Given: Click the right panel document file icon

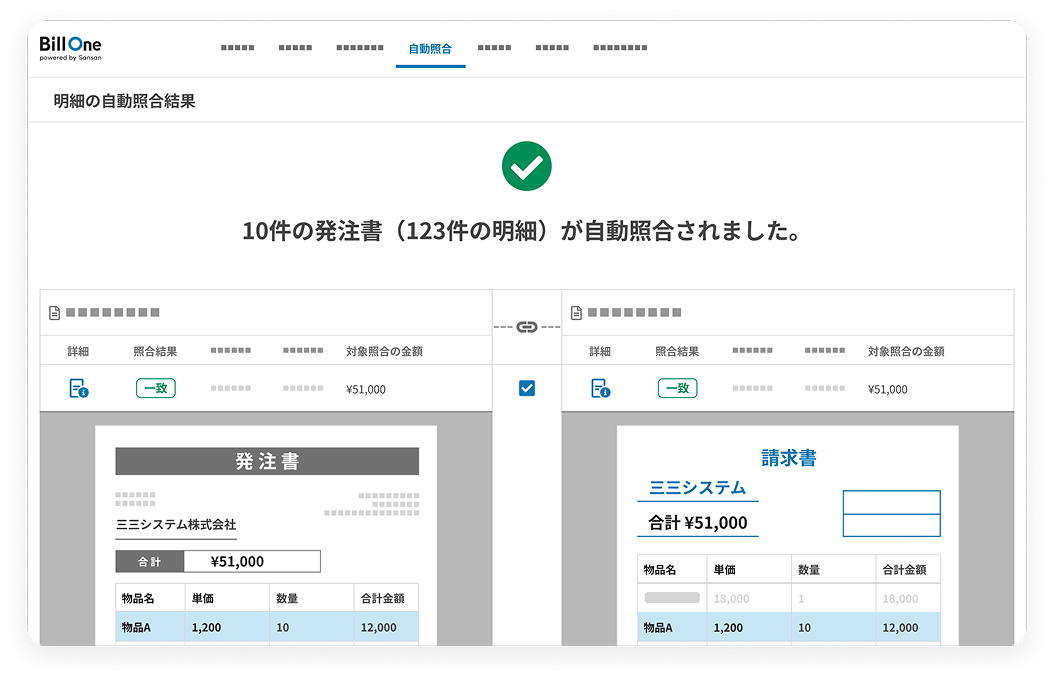Looking at the screenshot, I should (x=577, y=313).
